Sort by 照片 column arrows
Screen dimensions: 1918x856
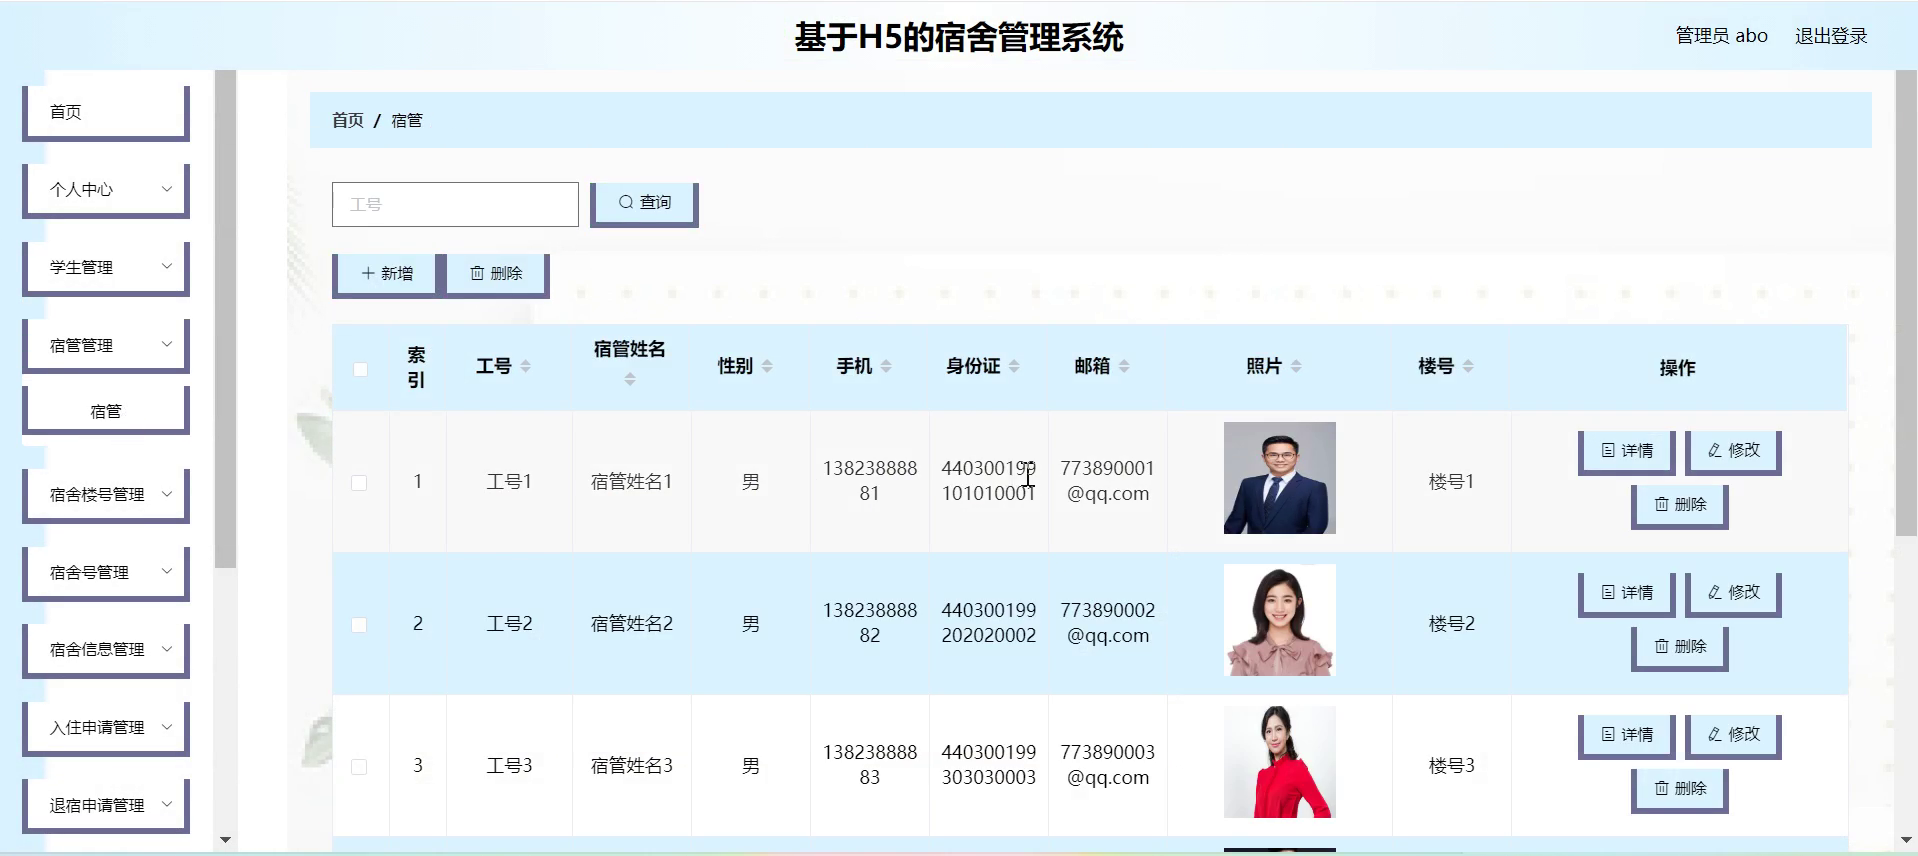tap(1296, 367)
